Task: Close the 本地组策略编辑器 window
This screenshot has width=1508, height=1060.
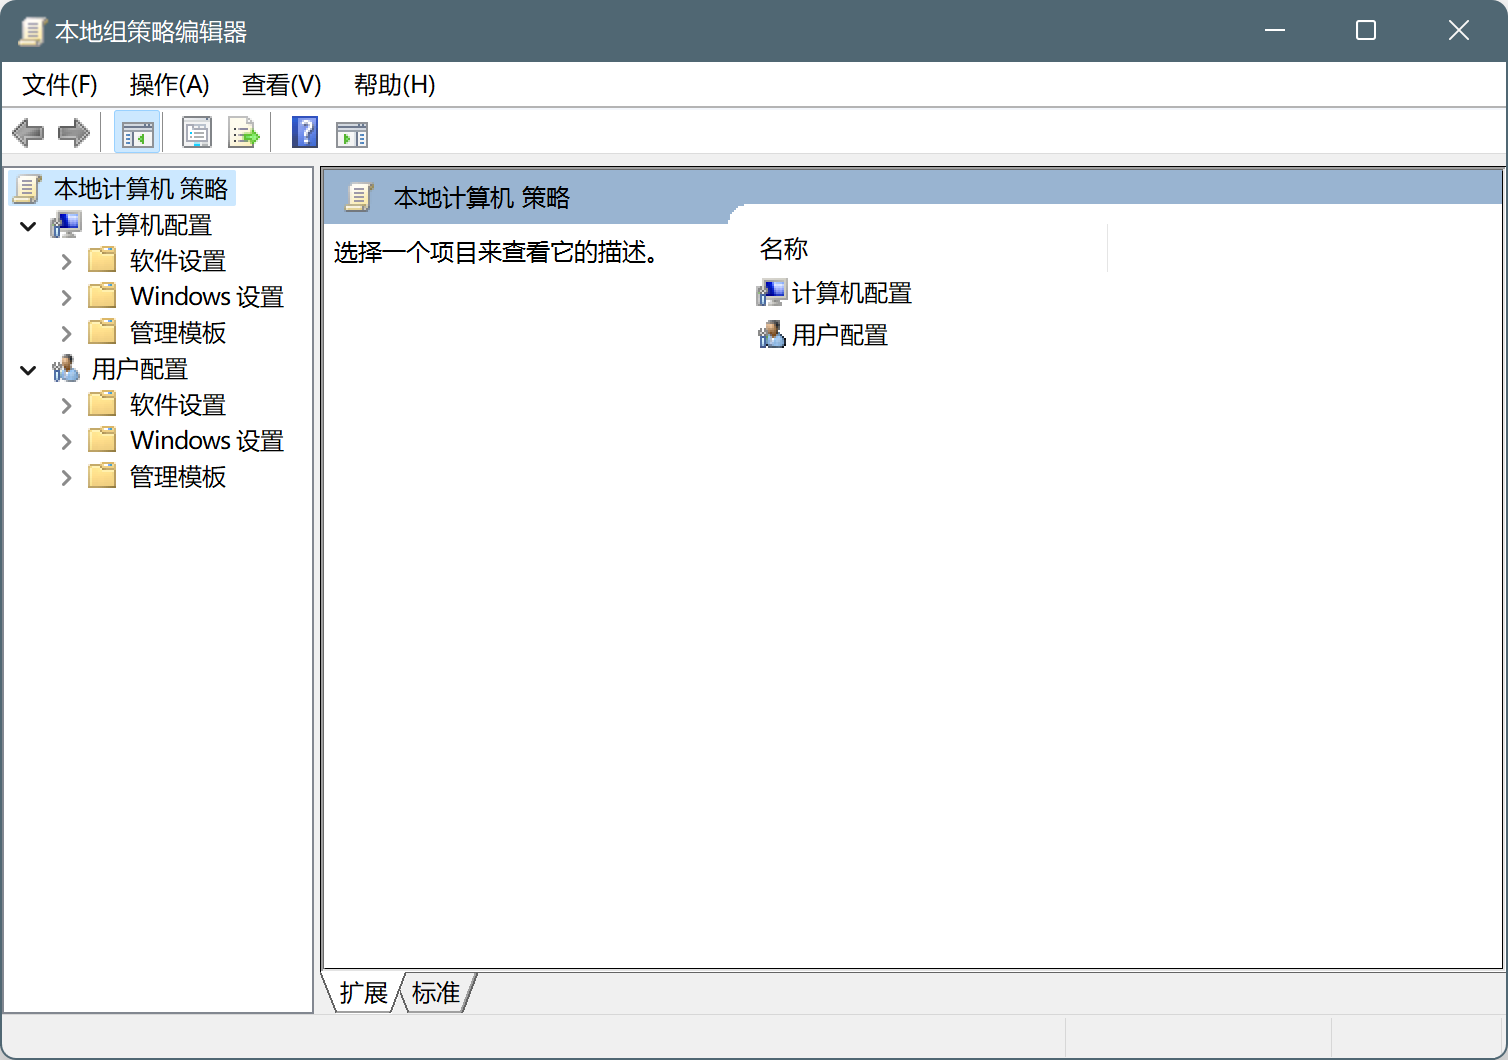Action: click(1459, 31)
